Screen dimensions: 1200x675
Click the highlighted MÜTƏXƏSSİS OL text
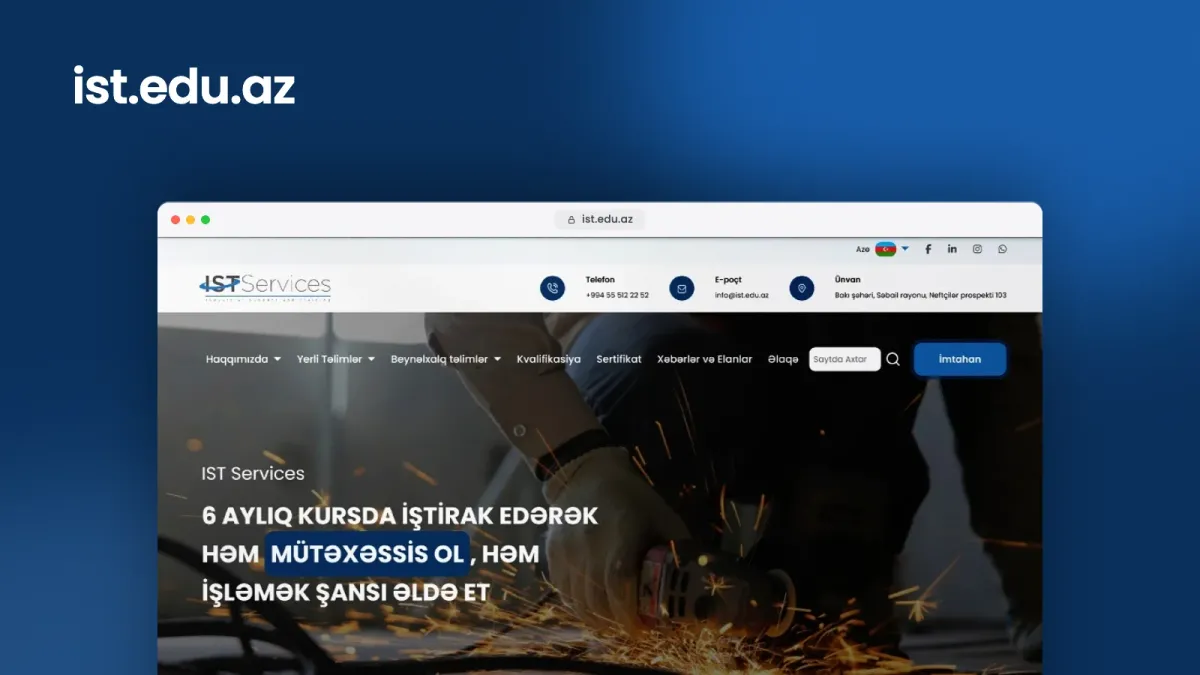367,554
